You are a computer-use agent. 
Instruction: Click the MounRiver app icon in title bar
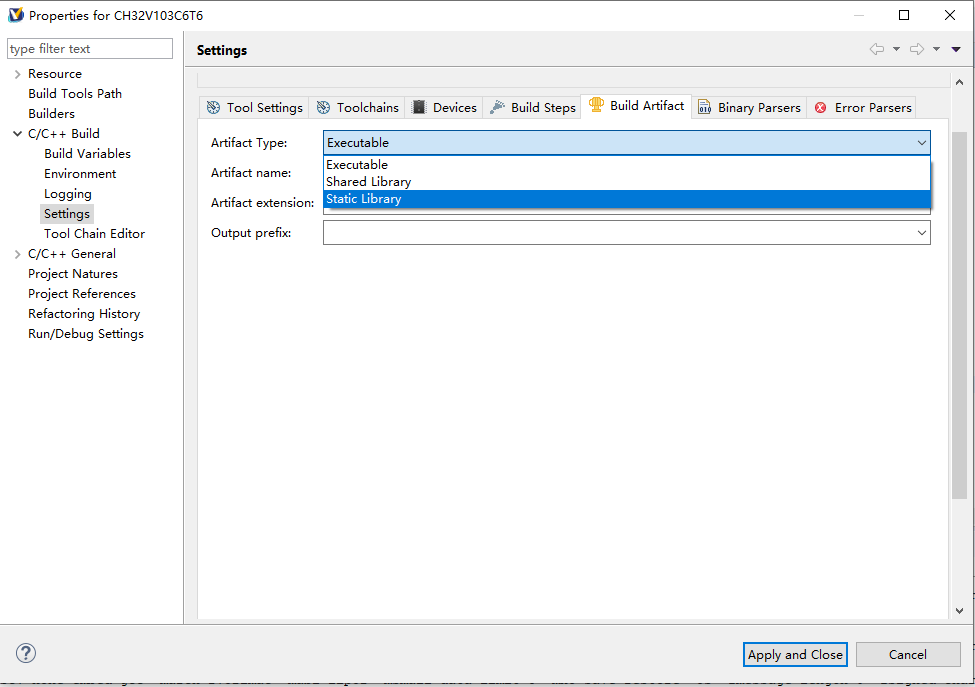click(16, 14)
